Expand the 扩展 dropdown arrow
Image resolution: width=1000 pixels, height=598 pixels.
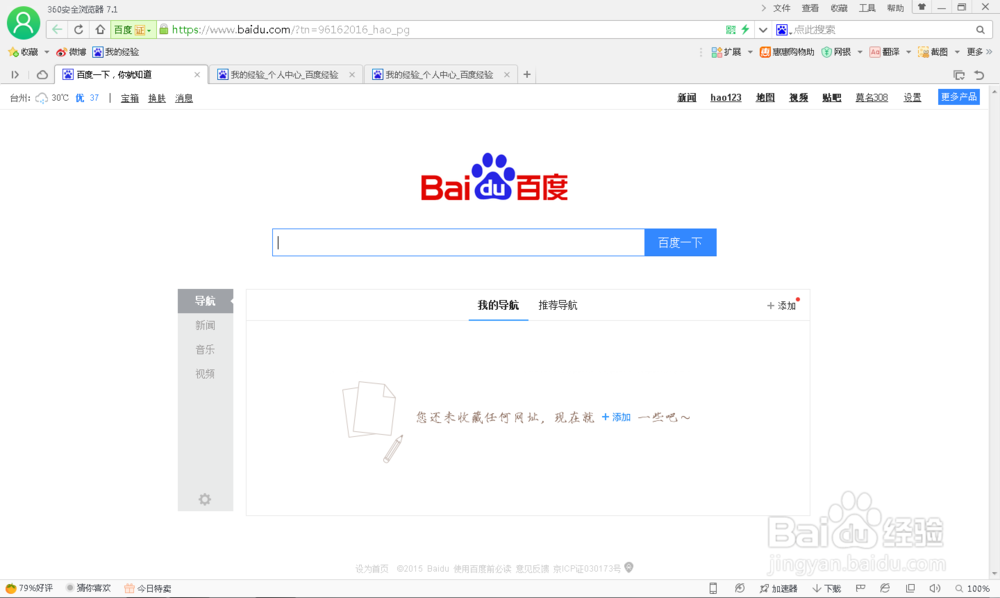pos(750,52)
